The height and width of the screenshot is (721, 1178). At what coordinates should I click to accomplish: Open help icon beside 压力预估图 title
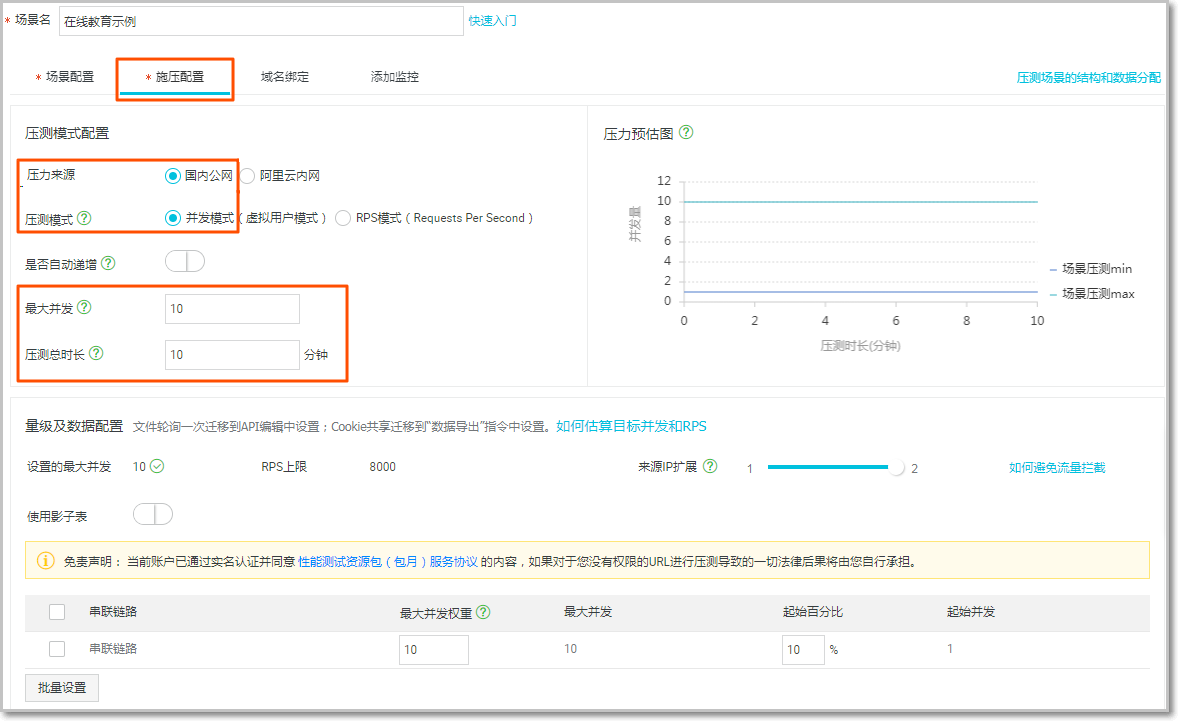point(686,132)
